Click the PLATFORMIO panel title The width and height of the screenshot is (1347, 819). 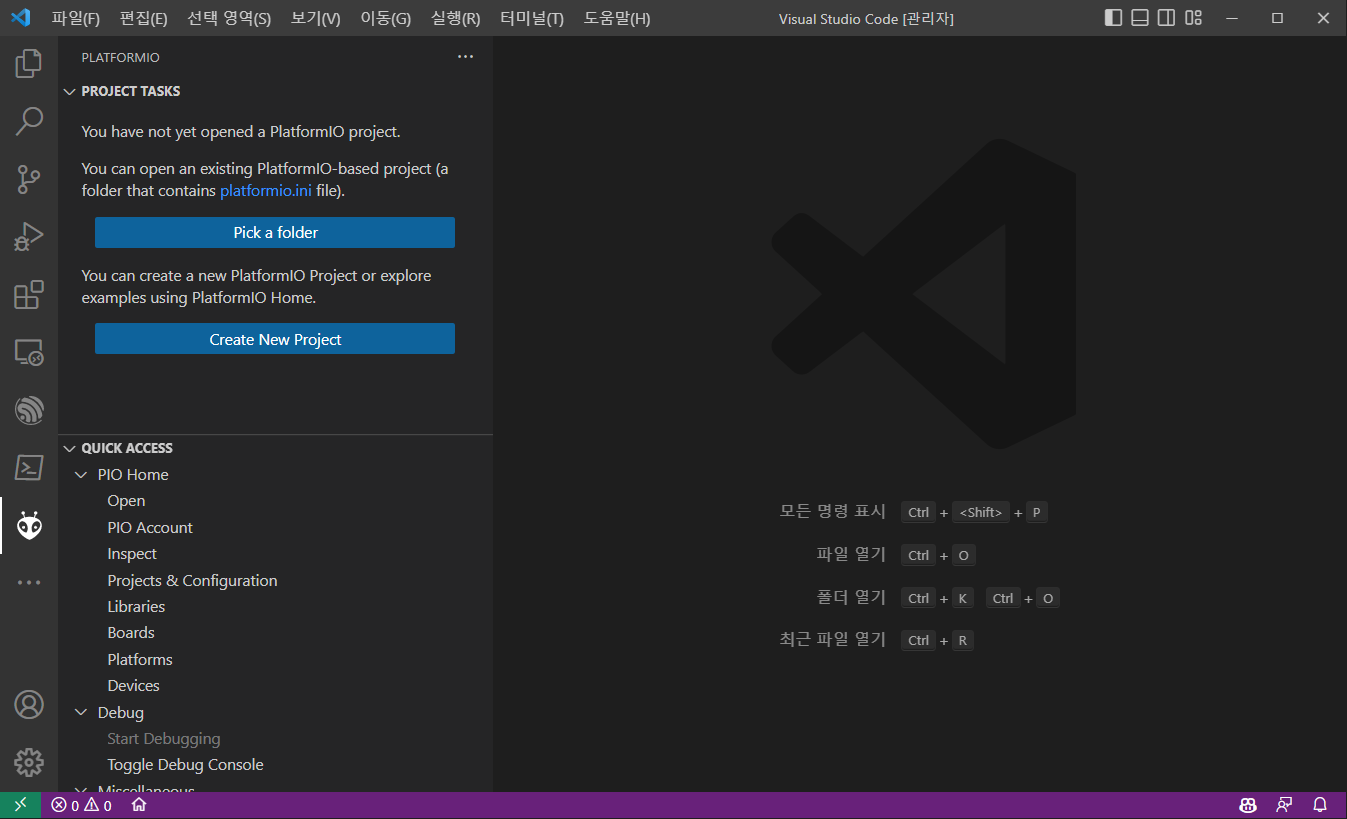pyautogui.click(x=120, y=58)
